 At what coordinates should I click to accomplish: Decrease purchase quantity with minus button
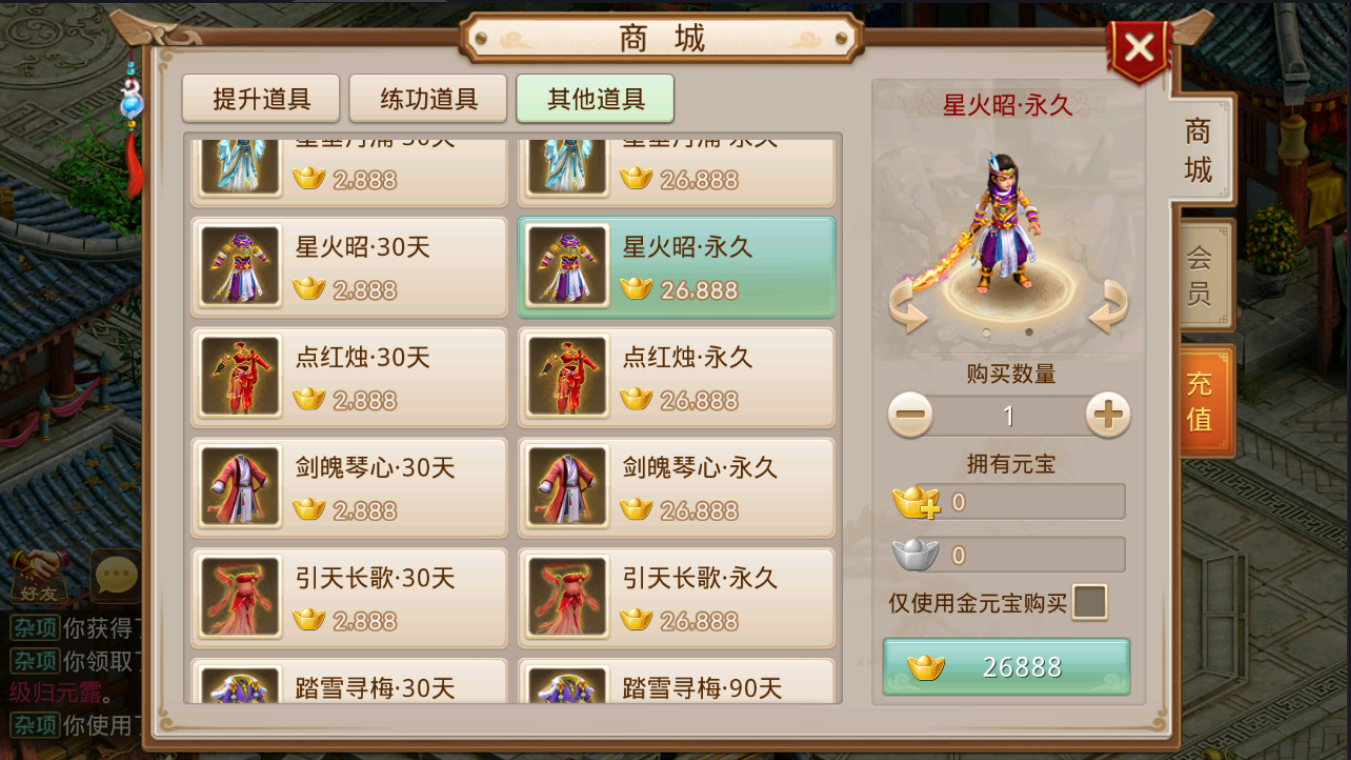pyautogui.click(x=910, y=415)
